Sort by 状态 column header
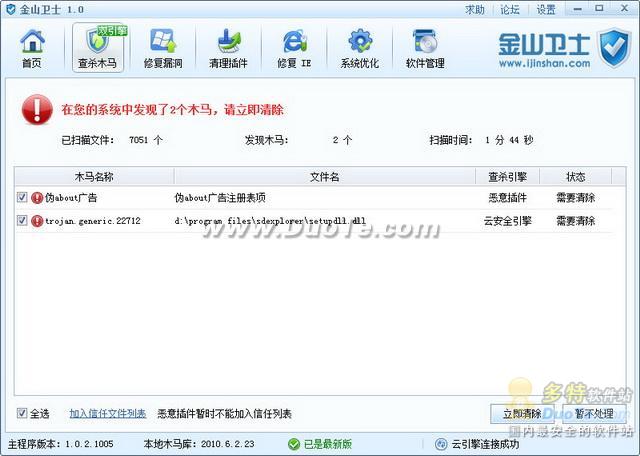640x456 pixels. 576,177
